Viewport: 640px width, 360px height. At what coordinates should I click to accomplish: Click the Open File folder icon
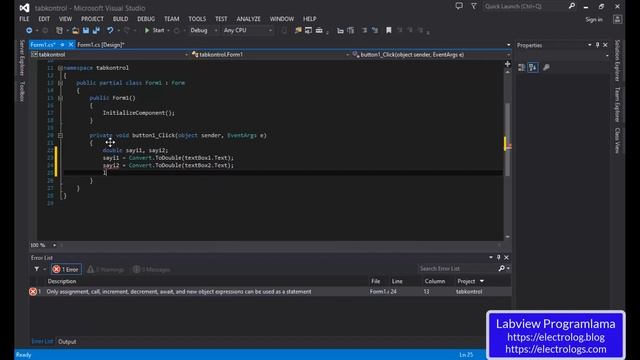75,31
